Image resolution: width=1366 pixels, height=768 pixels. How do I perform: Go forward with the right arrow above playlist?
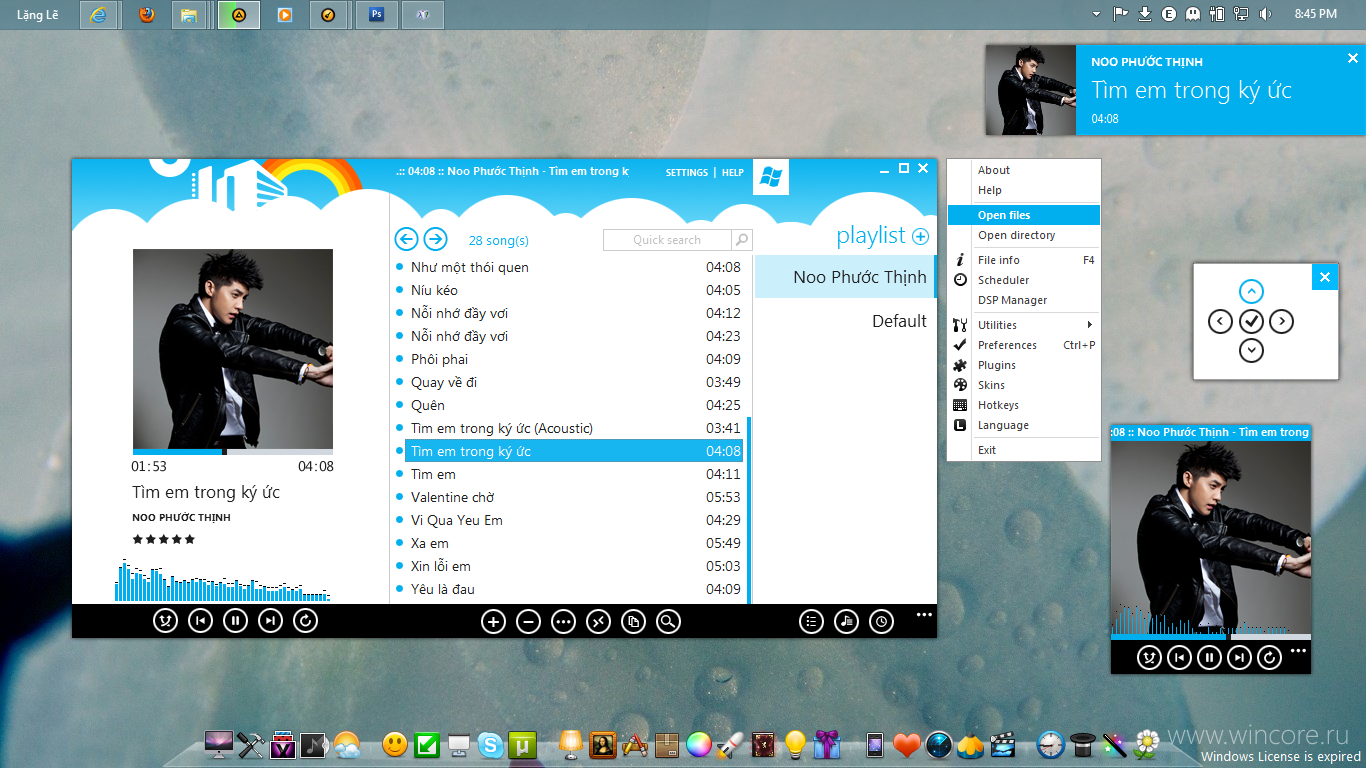coord(435,239)
